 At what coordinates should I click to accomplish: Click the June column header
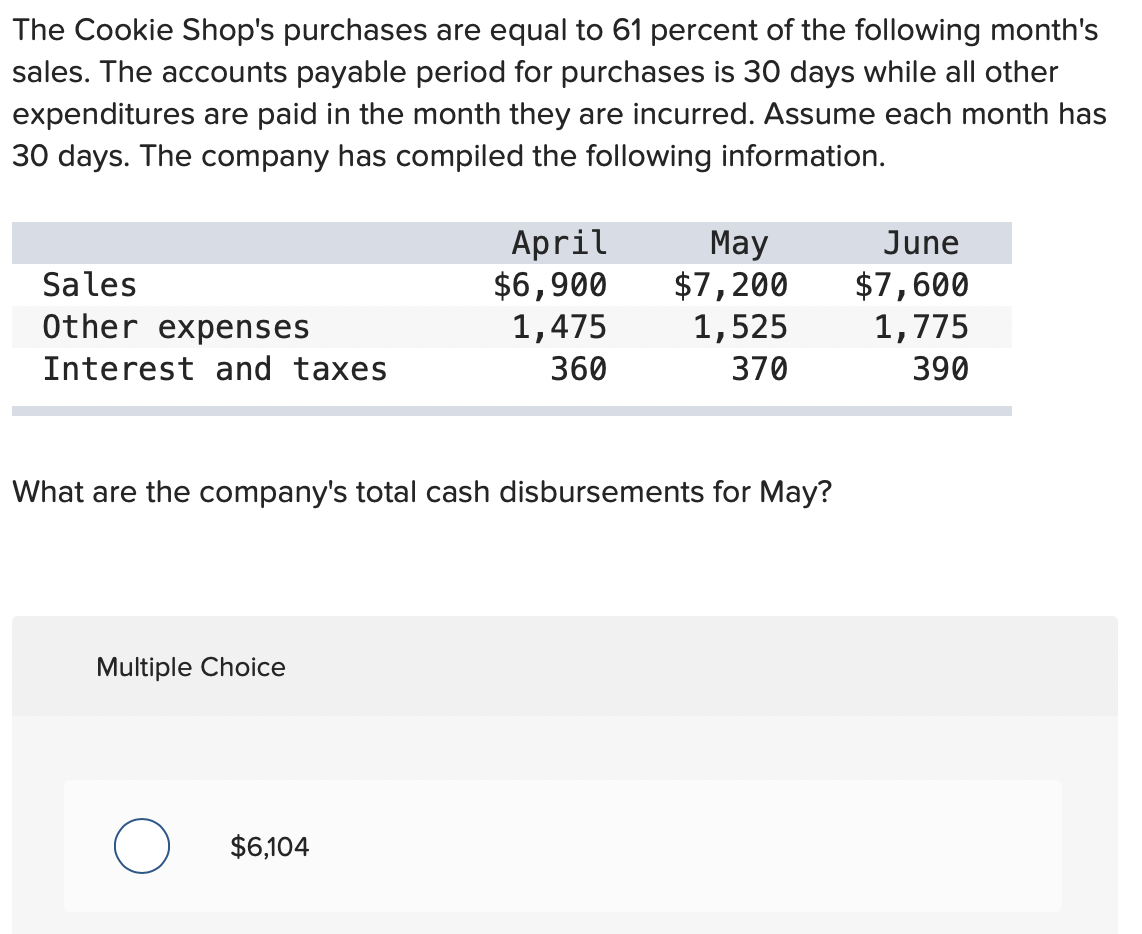pos(921,243)
